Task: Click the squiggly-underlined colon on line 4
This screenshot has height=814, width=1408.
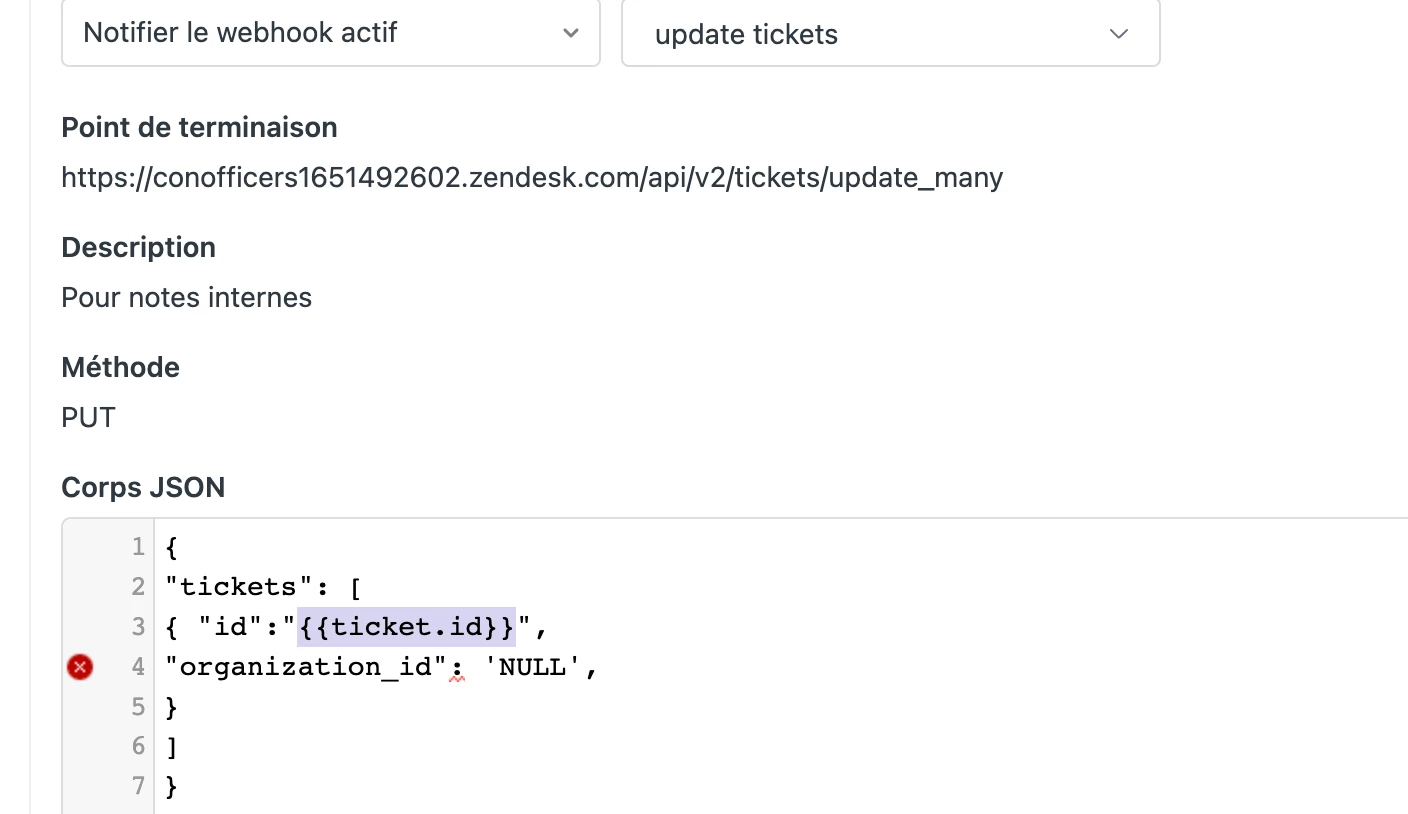Action: click(x=458, y=668)
